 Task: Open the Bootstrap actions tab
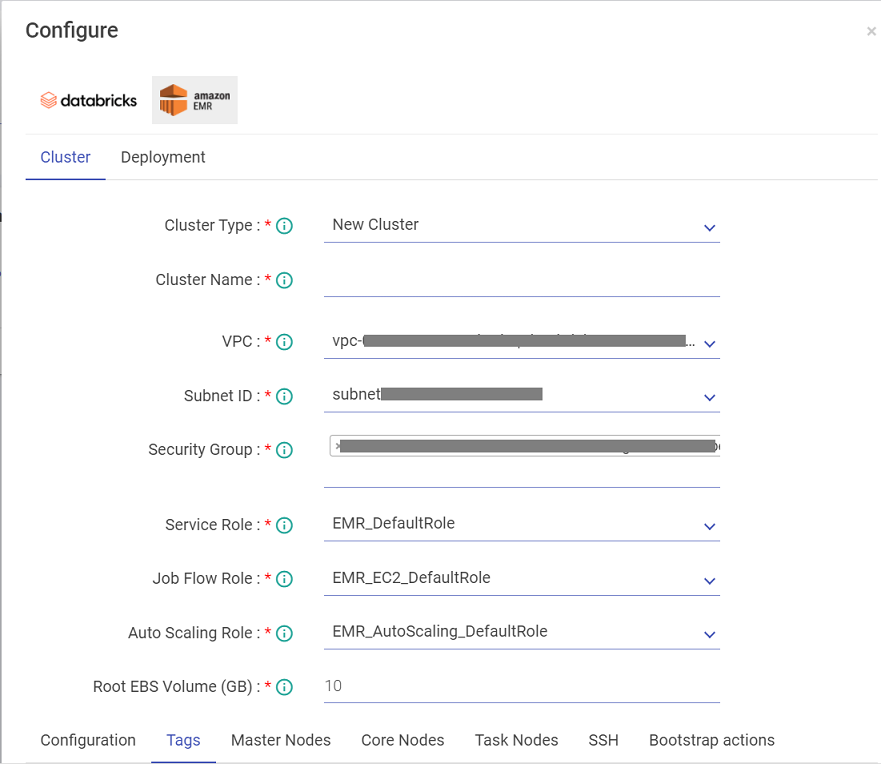click(712, 740)
